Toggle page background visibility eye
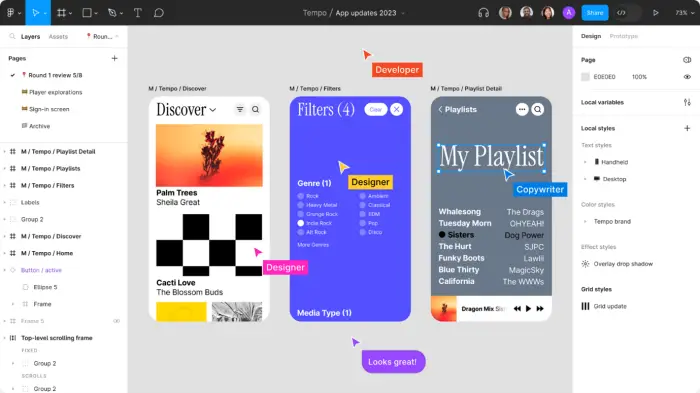700x393 pixels. point(687,77)
